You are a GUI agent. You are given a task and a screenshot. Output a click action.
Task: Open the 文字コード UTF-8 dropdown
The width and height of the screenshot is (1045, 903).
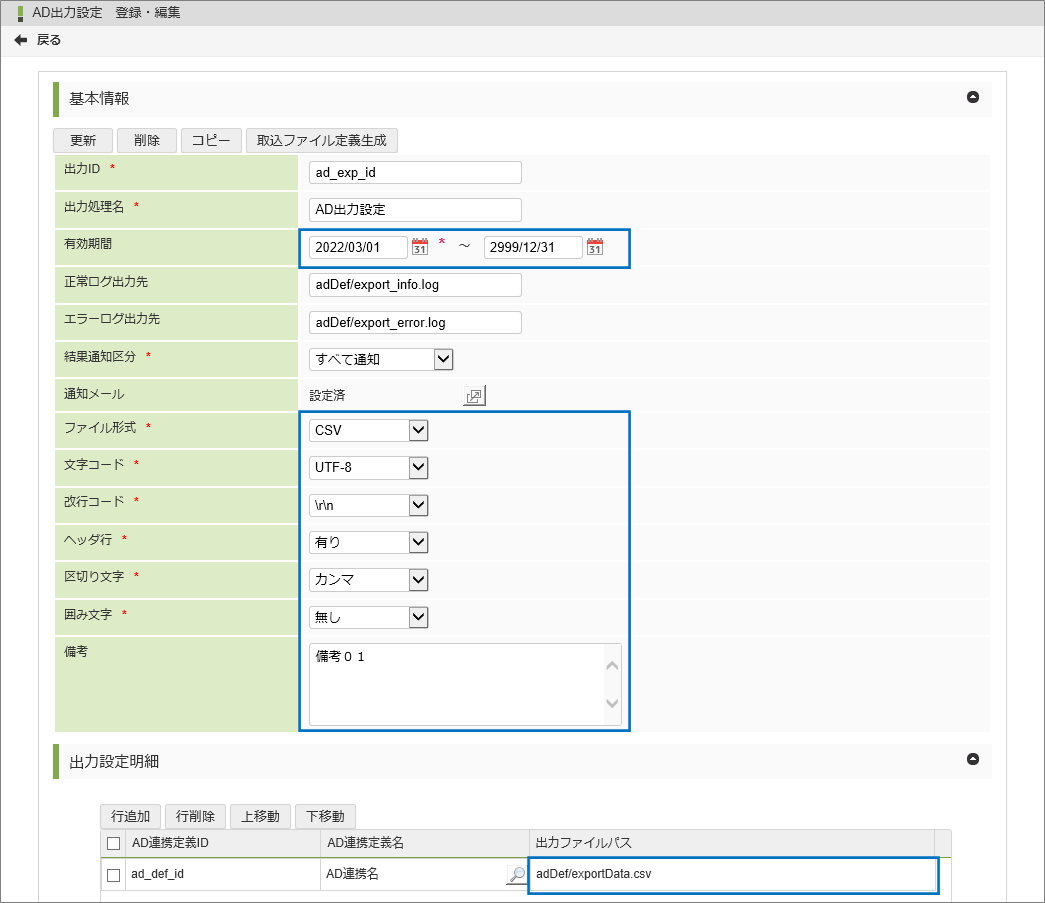pos(419,467)
